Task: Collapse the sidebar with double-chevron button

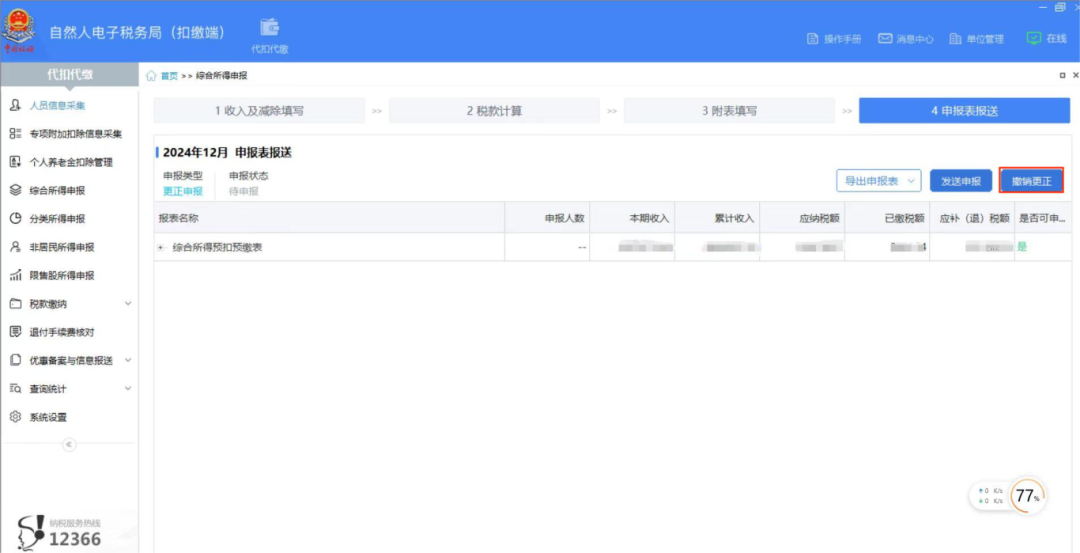Action: coord(69,444)
